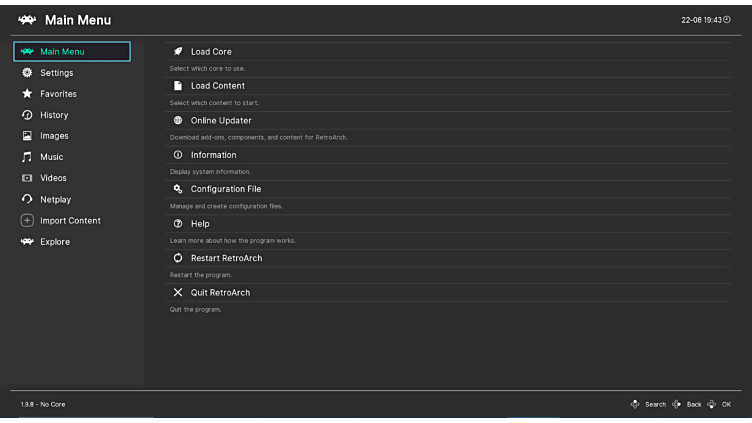Open the History sidebar tab

54,115
